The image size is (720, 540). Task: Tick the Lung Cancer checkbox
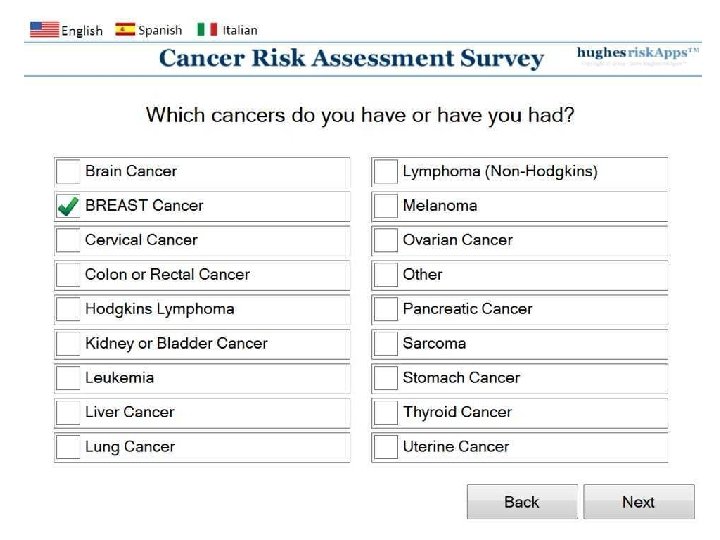(x=68, y=447)
